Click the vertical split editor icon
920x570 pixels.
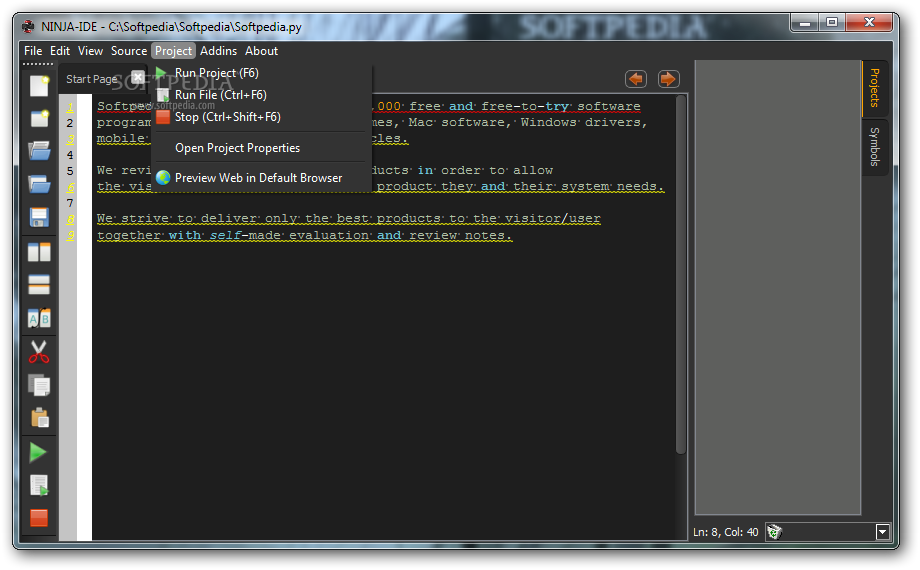[x=39, y=252]
